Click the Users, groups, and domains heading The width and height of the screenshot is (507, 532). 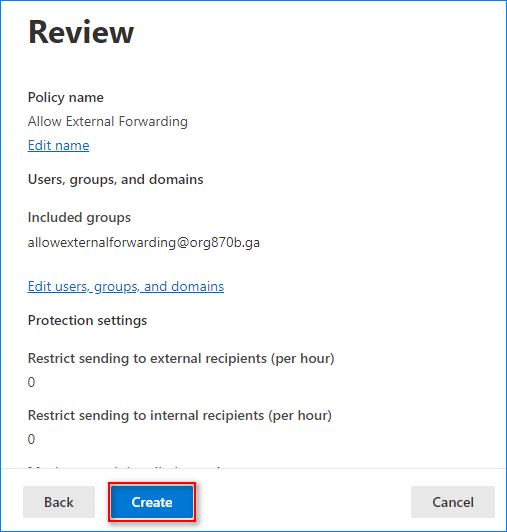click(x=115, y=179)
